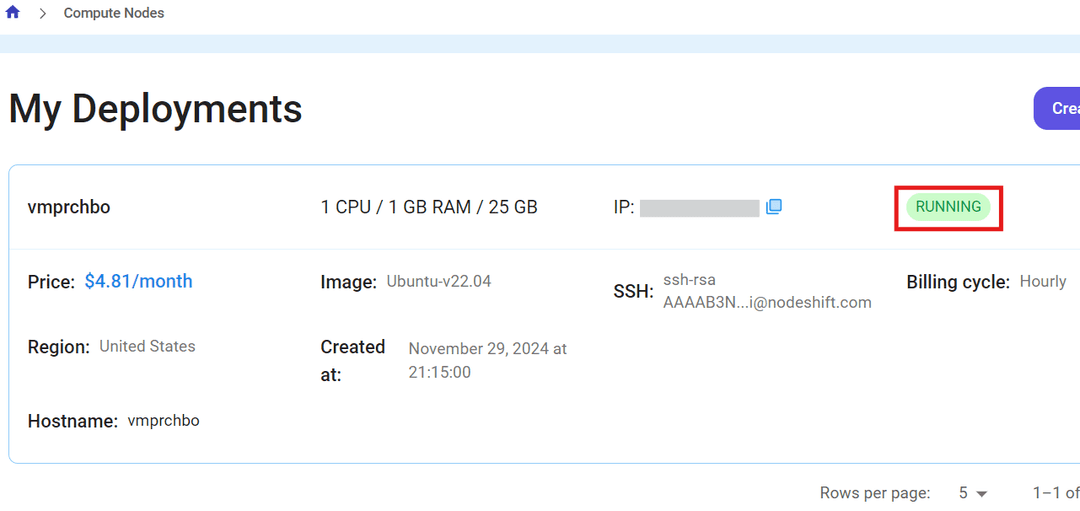Click the home icon in breadcrumb

[13, 13]
